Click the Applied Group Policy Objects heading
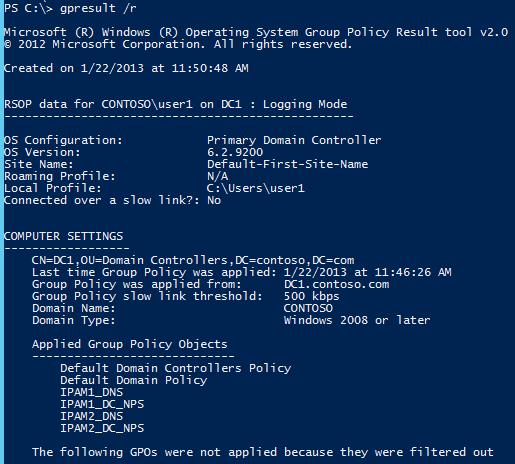Viewport: 515px width, 464px height. 130,344
